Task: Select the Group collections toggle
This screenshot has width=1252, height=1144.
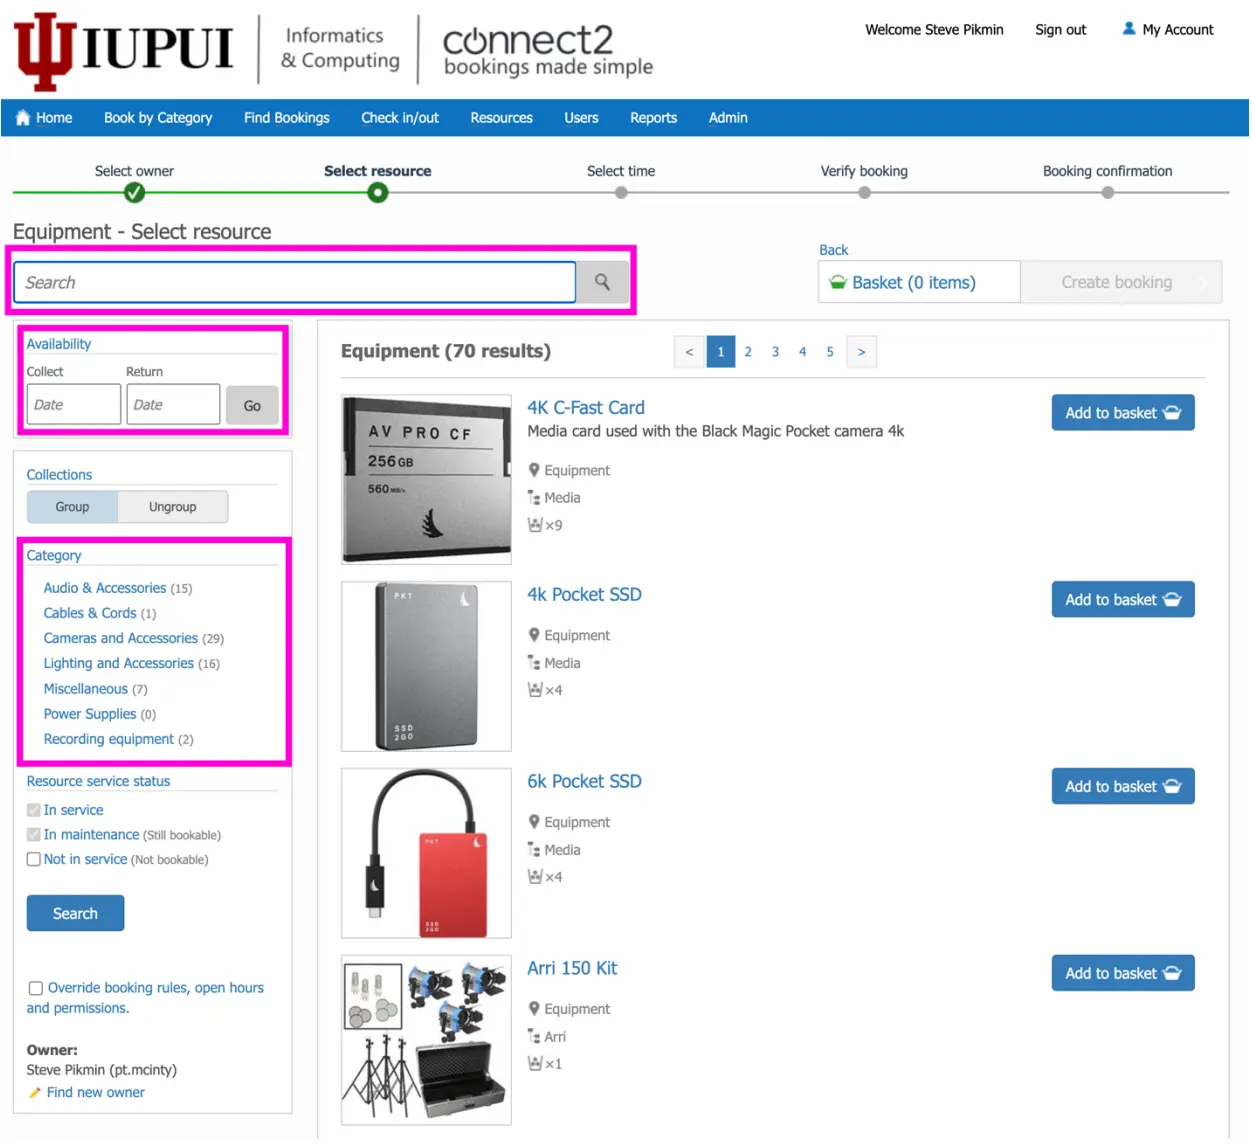Action: coord(72,508)
